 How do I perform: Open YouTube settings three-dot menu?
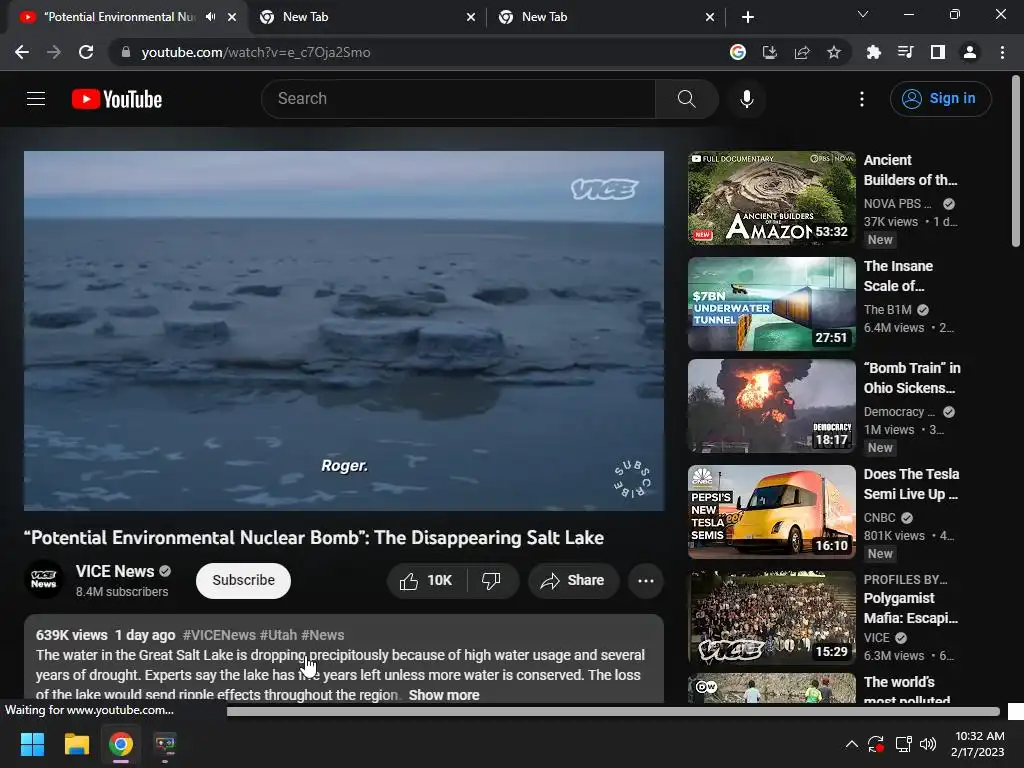click(x=862, y=99)
